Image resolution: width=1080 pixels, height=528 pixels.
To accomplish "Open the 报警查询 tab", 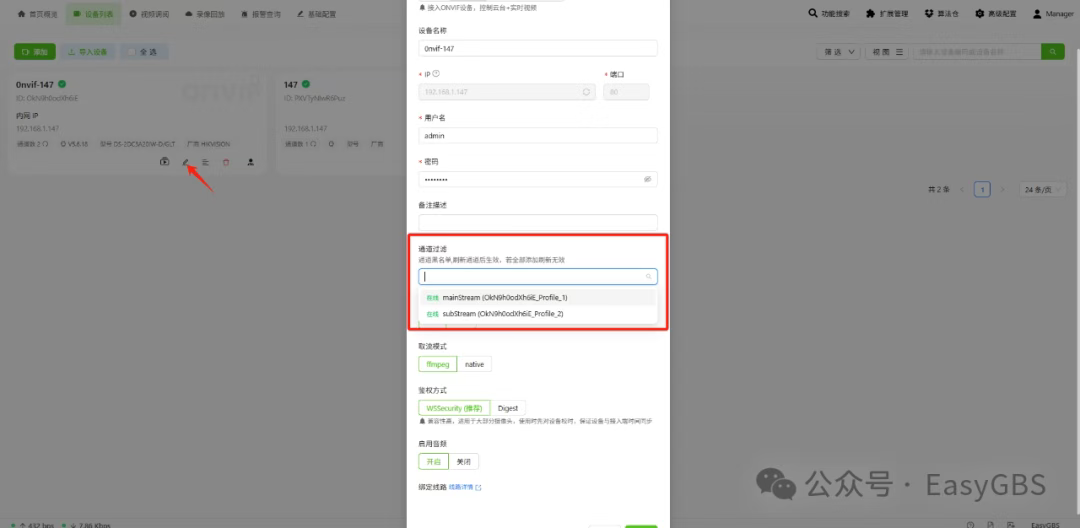I will coord(261,14).
